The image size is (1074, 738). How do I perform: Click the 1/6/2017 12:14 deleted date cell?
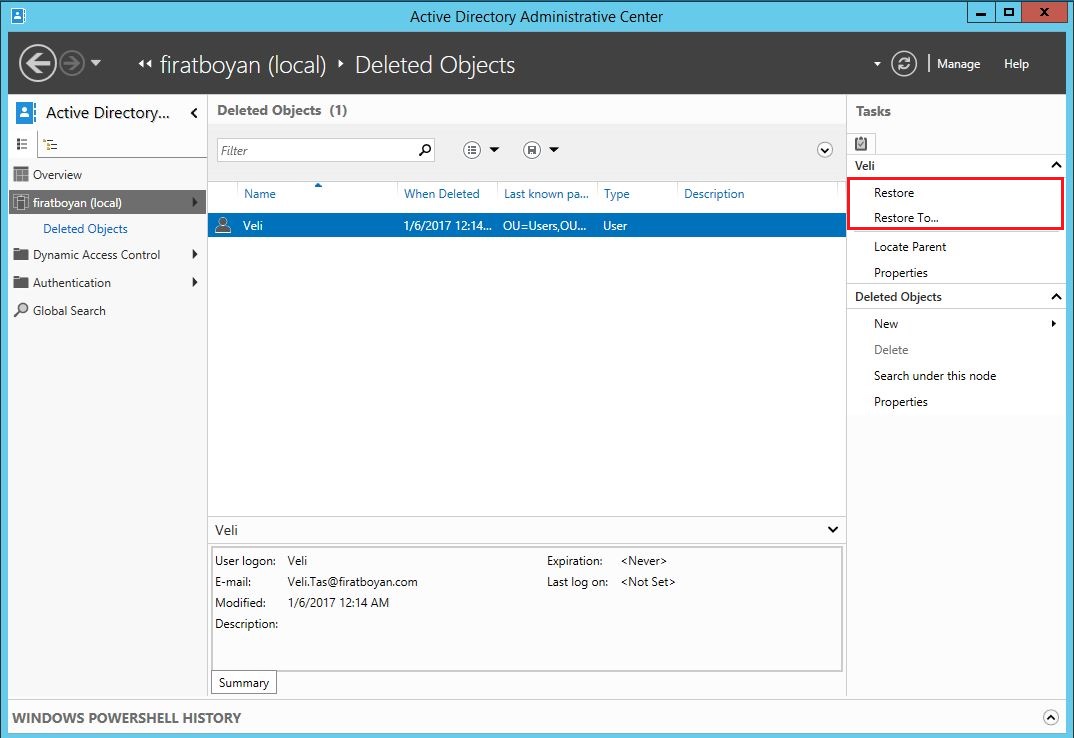(x=447, y=225)
